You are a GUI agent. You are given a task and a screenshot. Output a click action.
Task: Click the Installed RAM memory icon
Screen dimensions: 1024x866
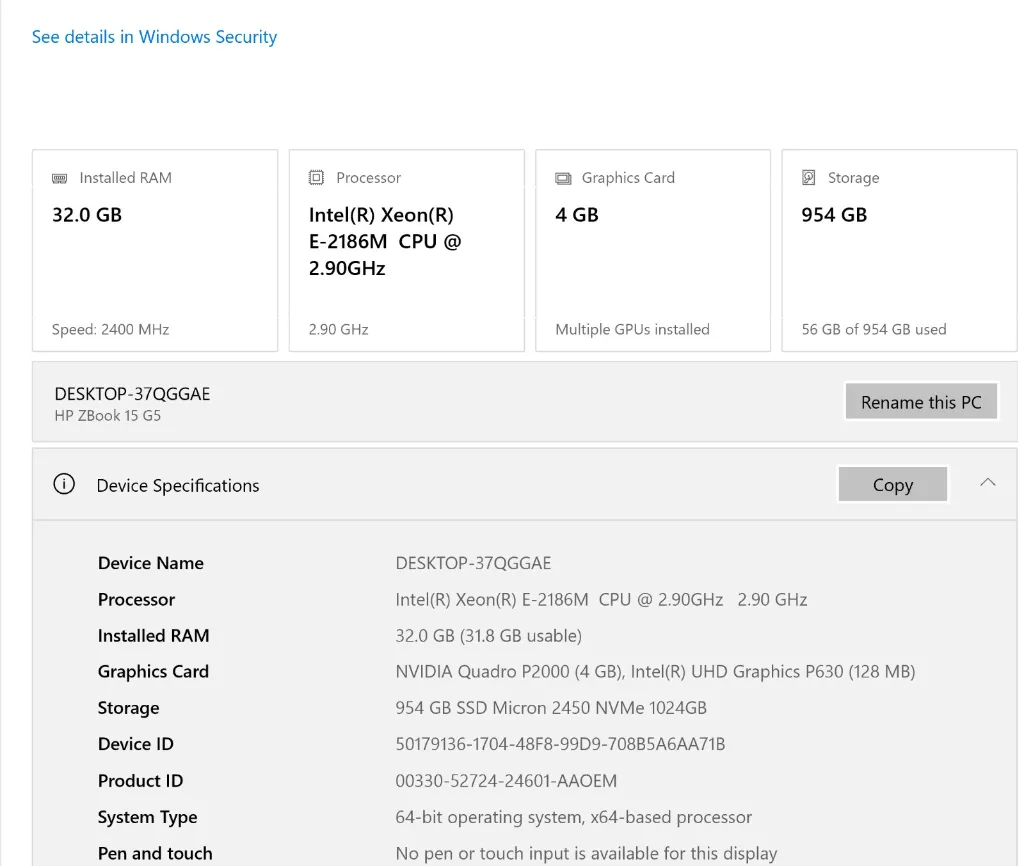click(x=59, y=178)
